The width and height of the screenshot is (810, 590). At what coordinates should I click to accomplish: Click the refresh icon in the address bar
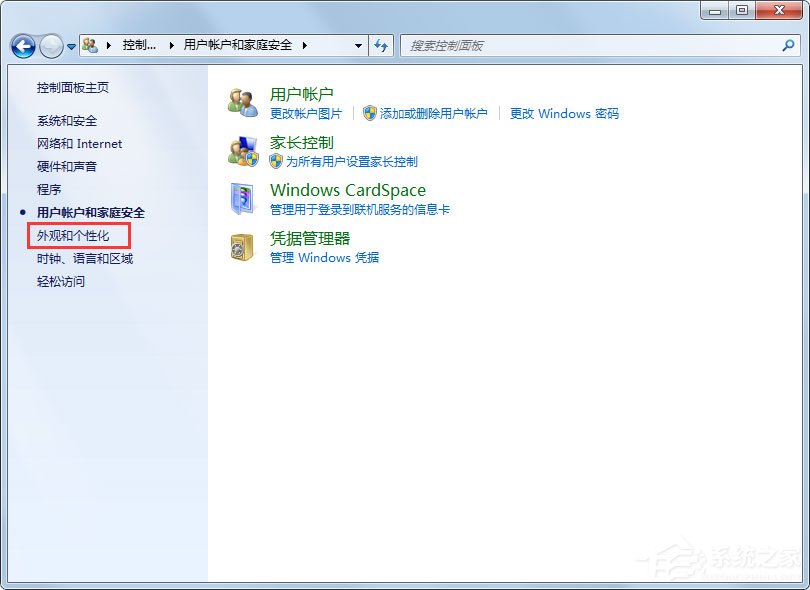tap(380, 46)
